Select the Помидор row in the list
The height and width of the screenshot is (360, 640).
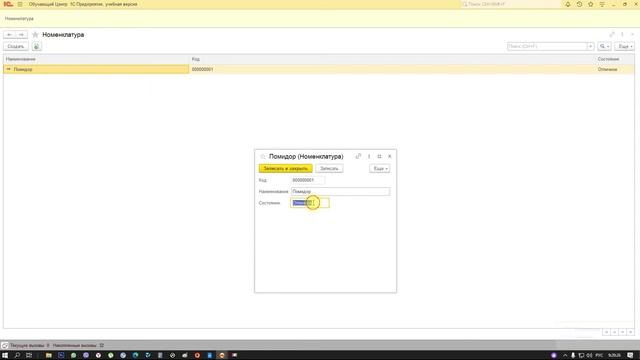point(96,69)
